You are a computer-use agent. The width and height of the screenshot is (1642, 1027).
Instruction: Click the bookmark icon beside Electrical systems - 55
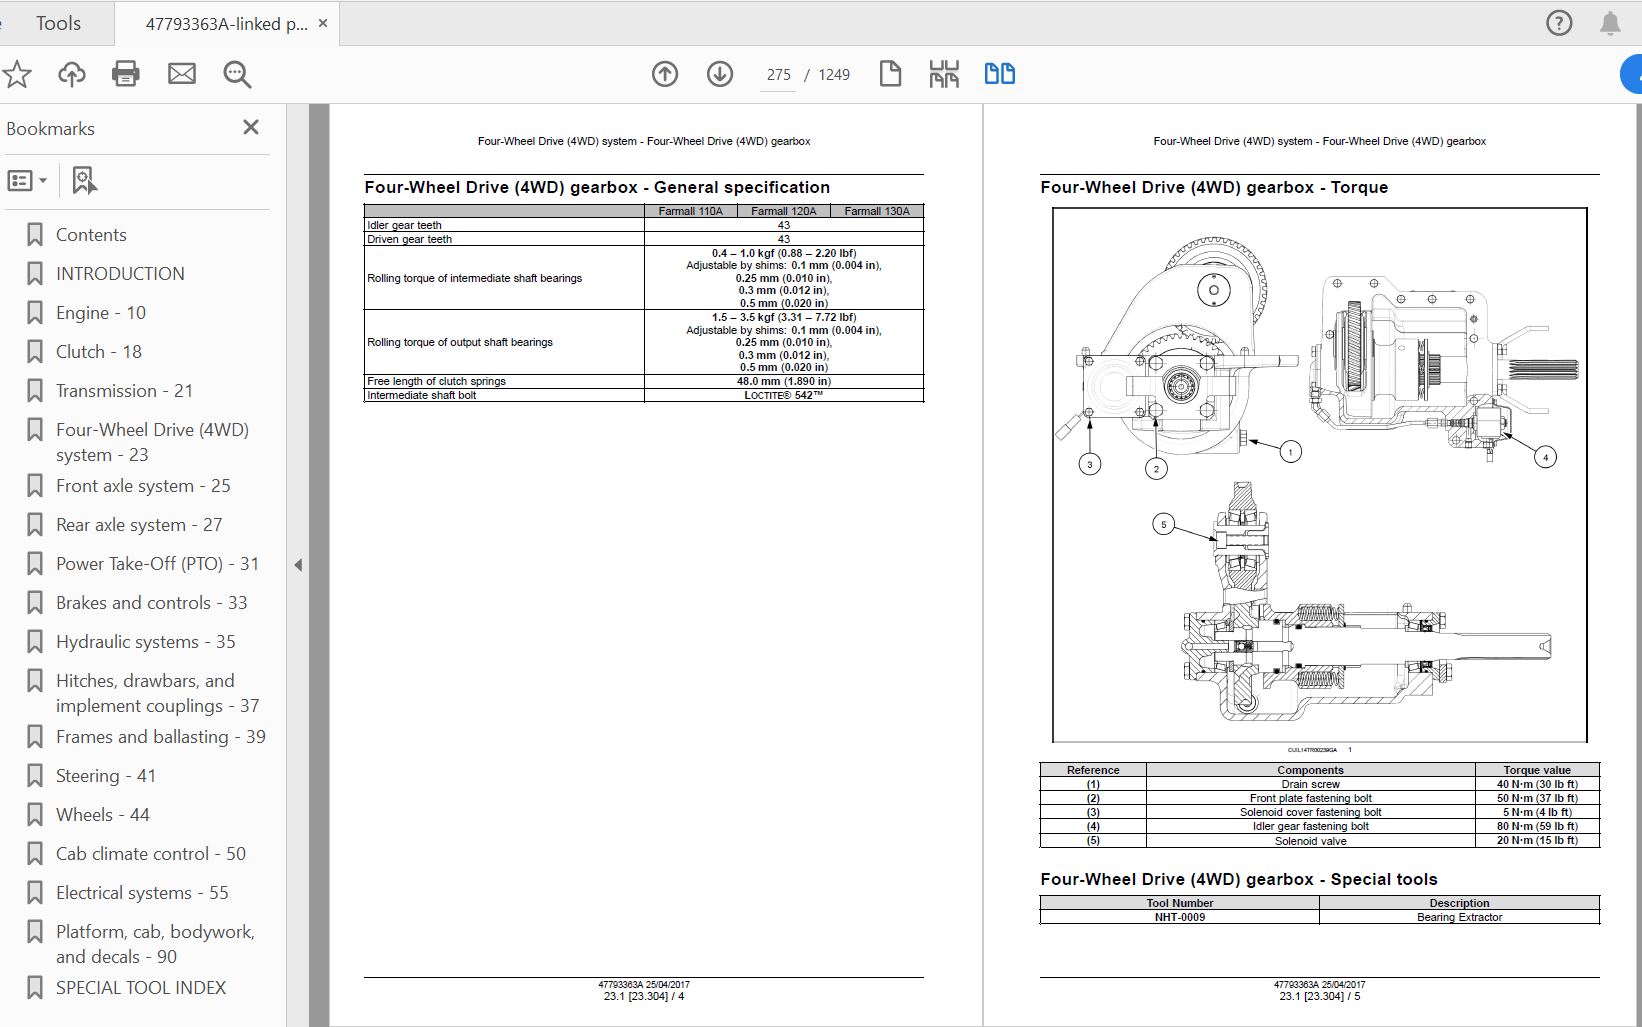(35, 893)
